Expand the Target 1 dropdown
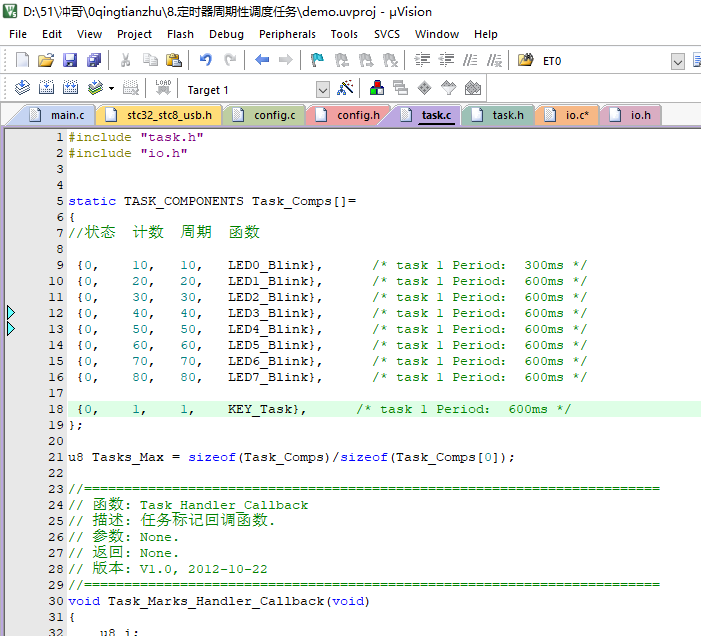The image size is (701, 636). tap(322, 89)
